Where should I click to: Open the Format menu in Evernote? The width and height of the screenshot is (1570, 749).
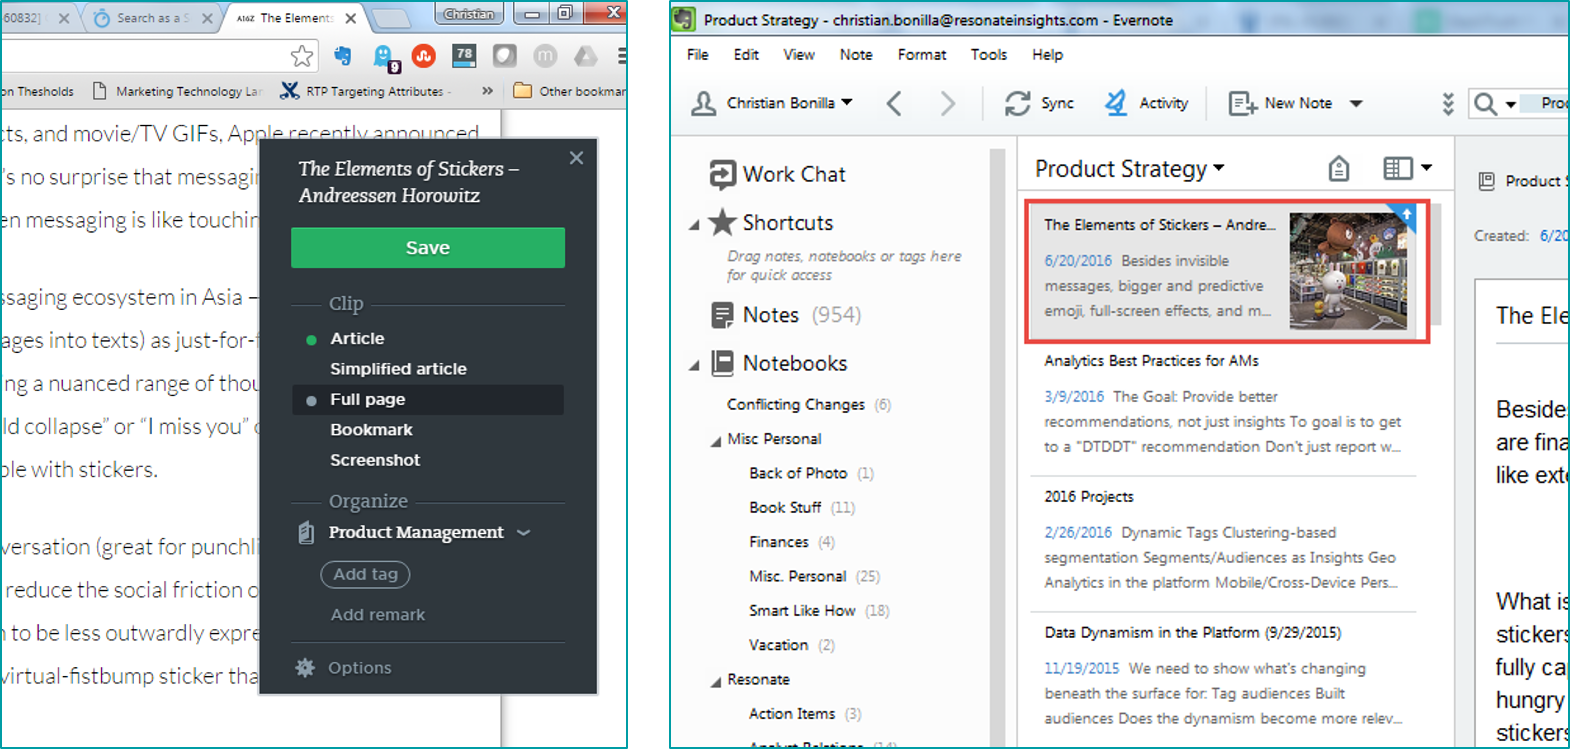[x=922, y=55]
